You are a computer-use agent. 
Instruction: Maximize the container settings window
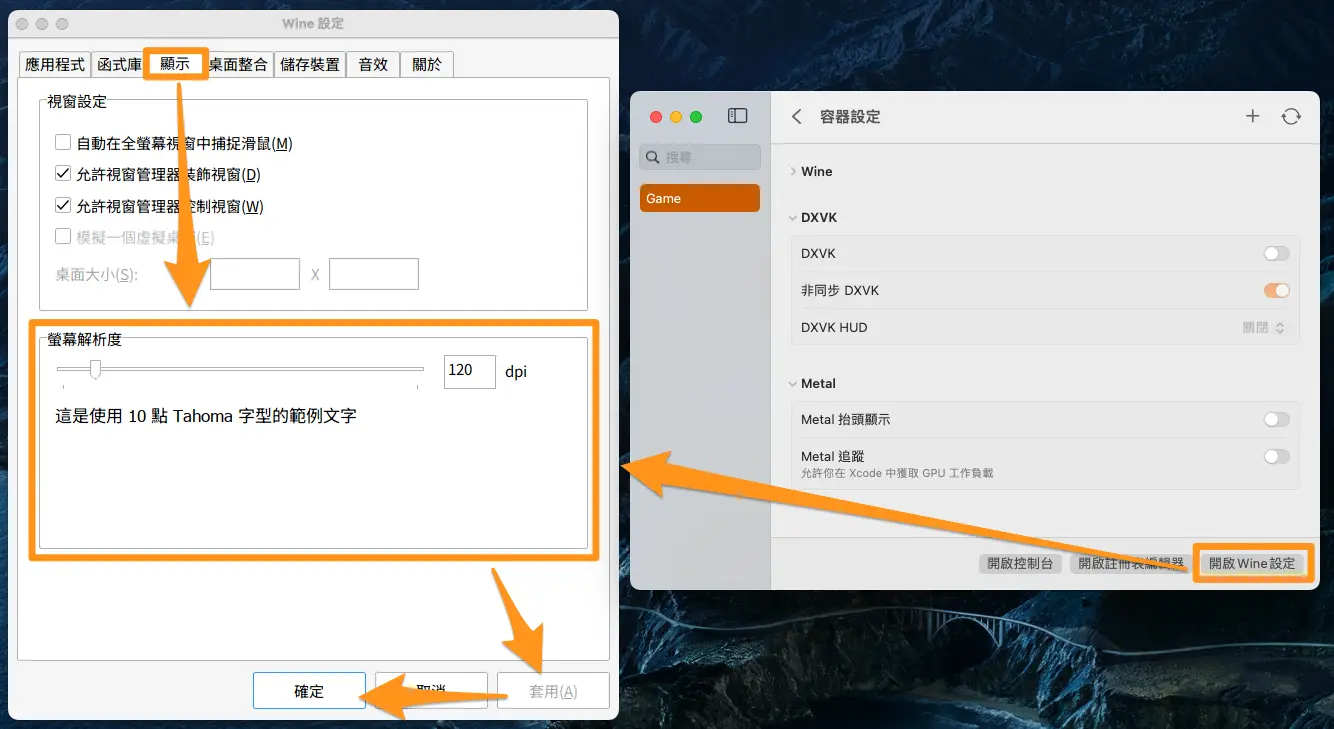[696, 117]
